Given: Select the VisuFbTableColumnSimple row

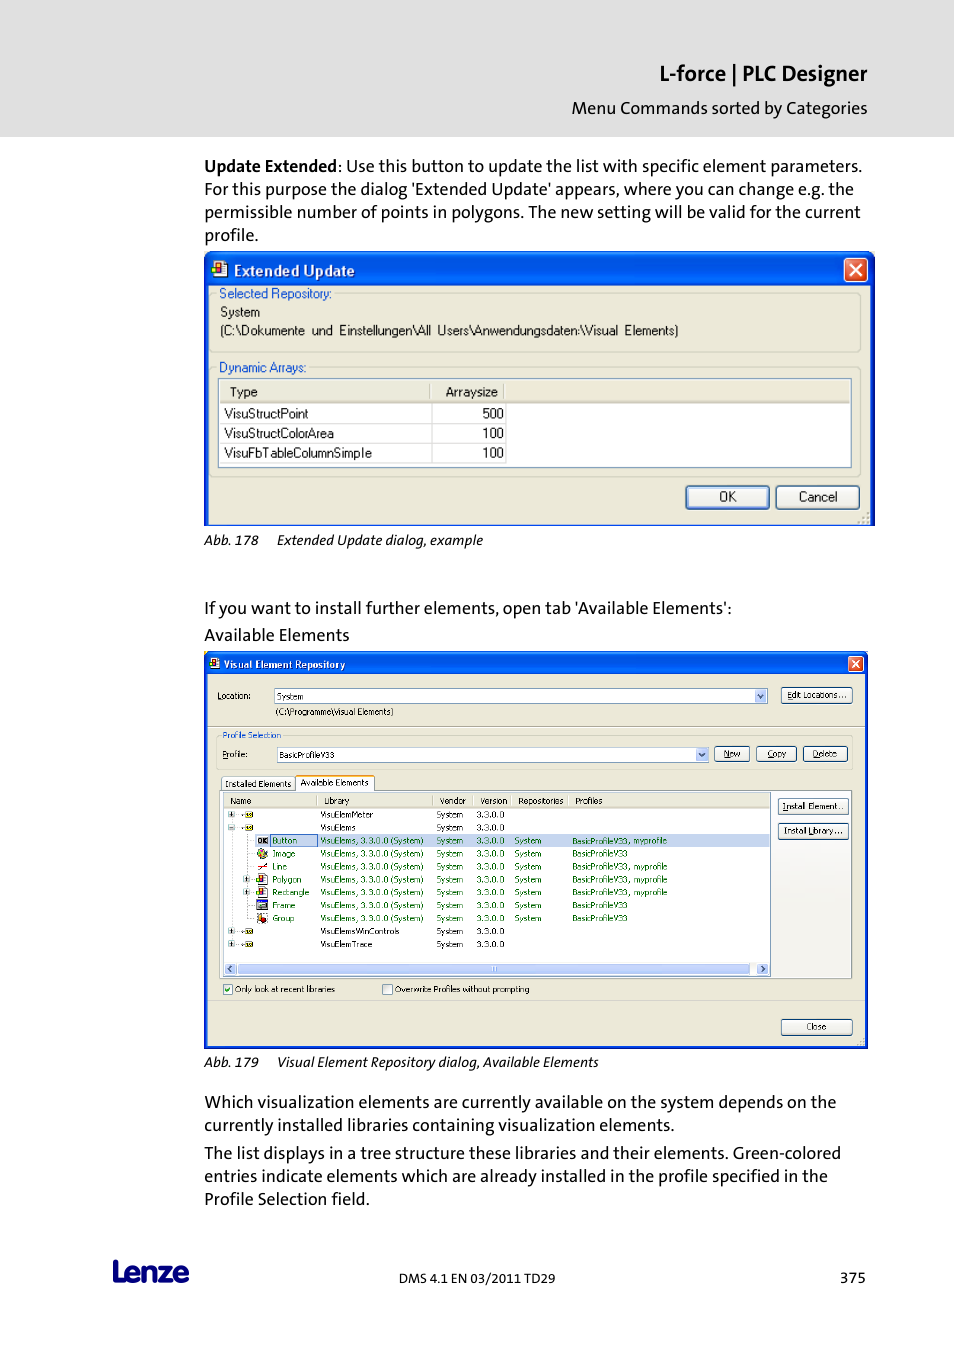Looking at the screenshot, I should point(362,453).
